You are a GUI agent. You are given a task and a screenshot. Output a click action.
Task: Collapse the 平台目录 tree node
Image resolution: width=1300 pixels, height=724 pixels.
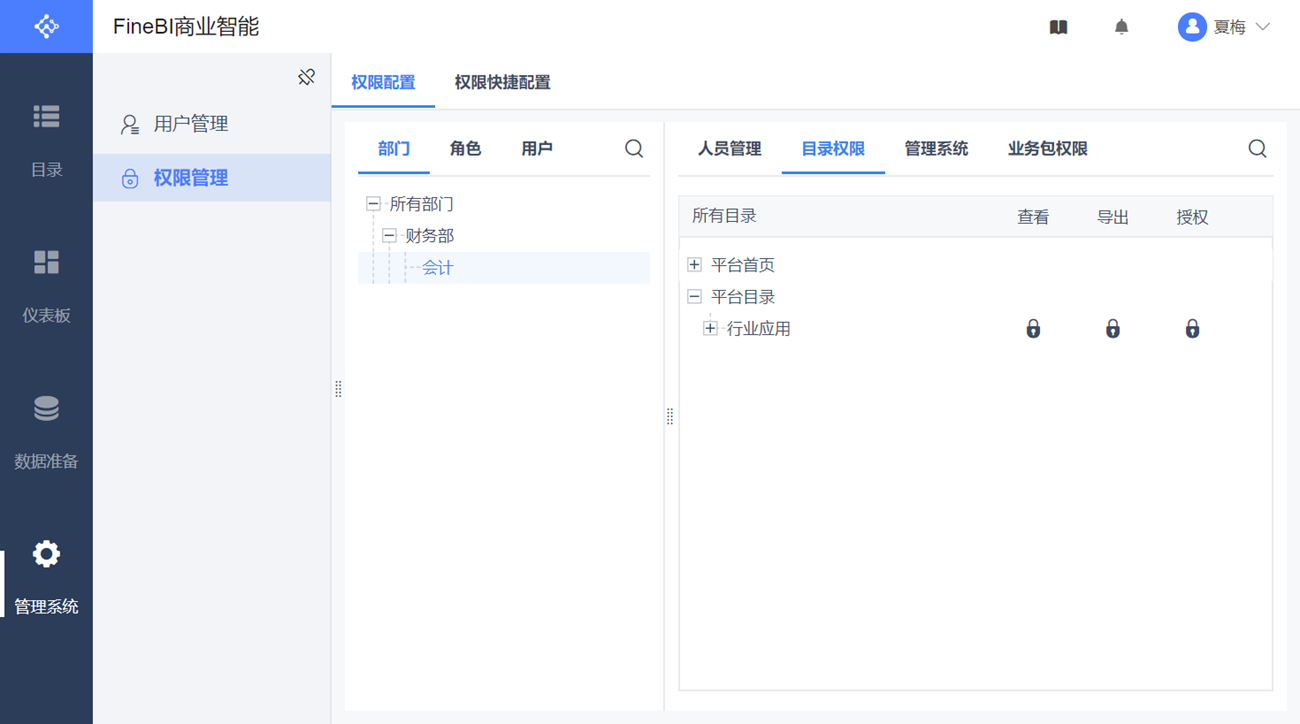pyautogui.click(x=695, y=297)
